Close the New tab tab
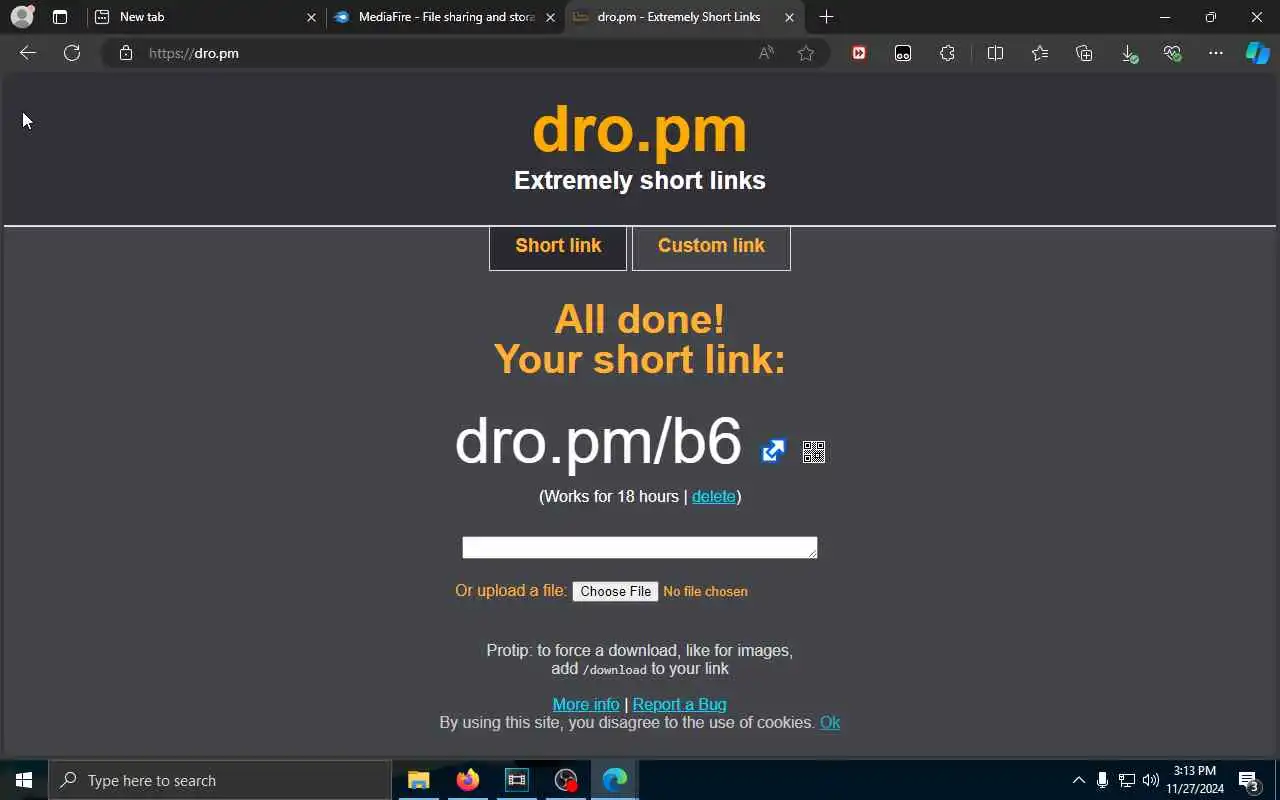1280x800 pixels. [x=311, y=17]
